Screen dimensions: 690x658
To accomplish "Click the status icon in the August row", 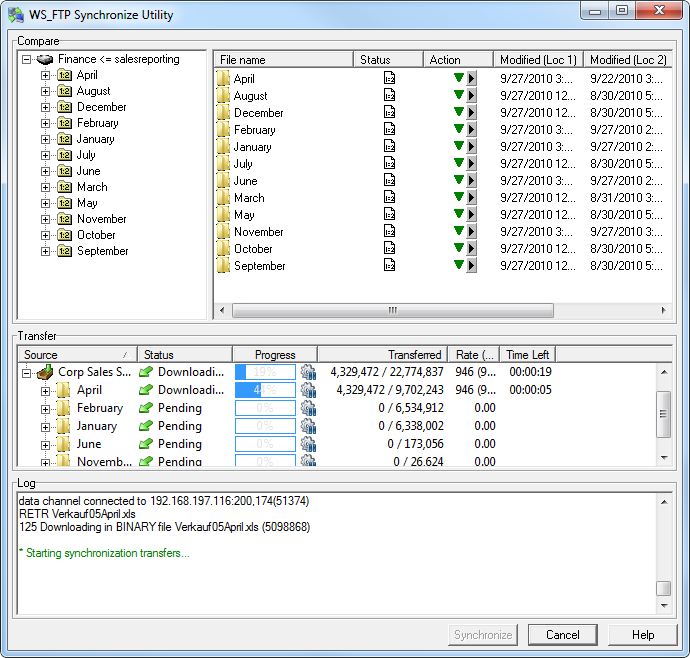I will (x=390, y=95).
